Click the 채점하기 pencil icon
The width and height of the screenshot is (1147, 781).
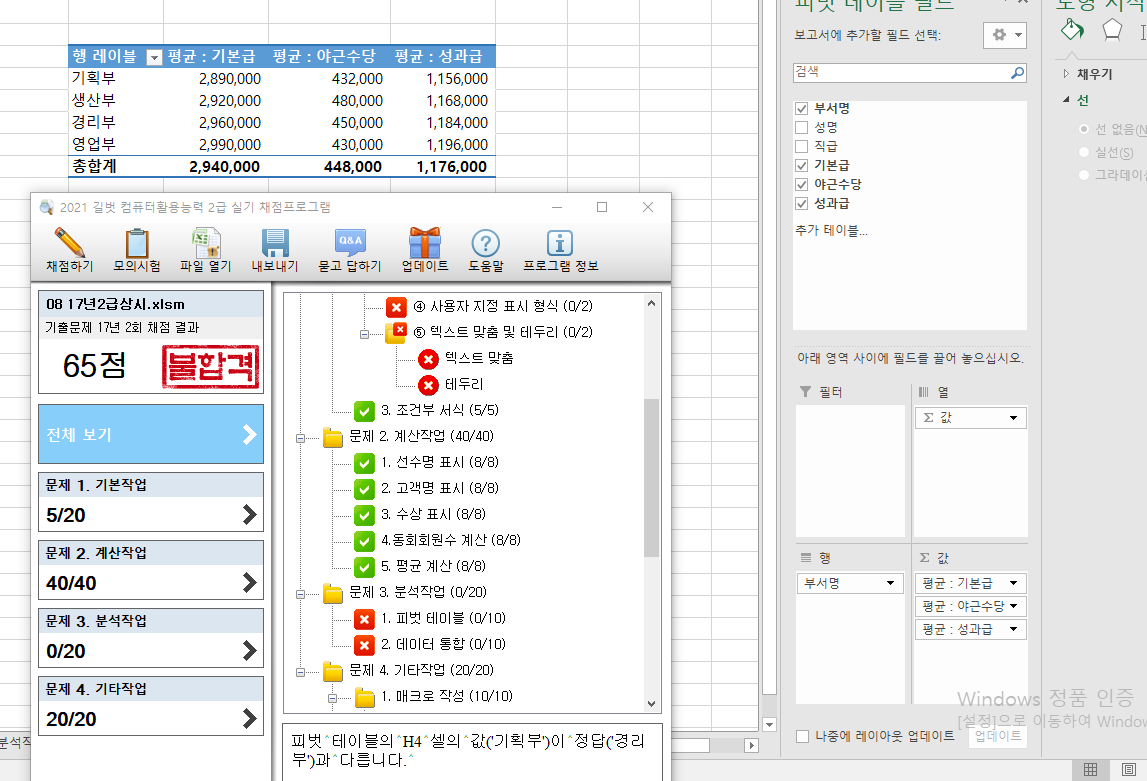tap(69, 243)
